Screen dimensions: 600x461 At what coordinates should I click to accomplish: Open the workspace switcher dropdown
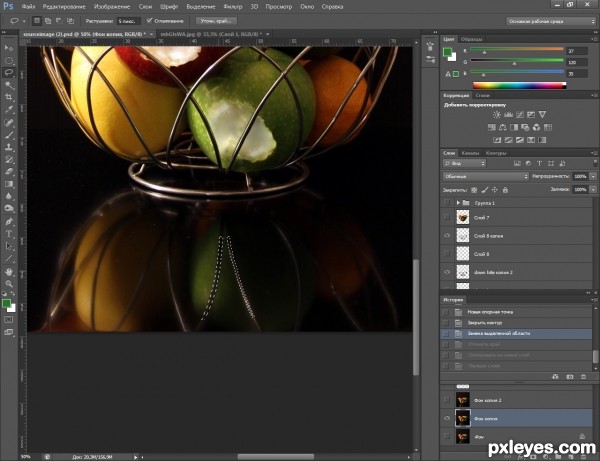point(551,21)
